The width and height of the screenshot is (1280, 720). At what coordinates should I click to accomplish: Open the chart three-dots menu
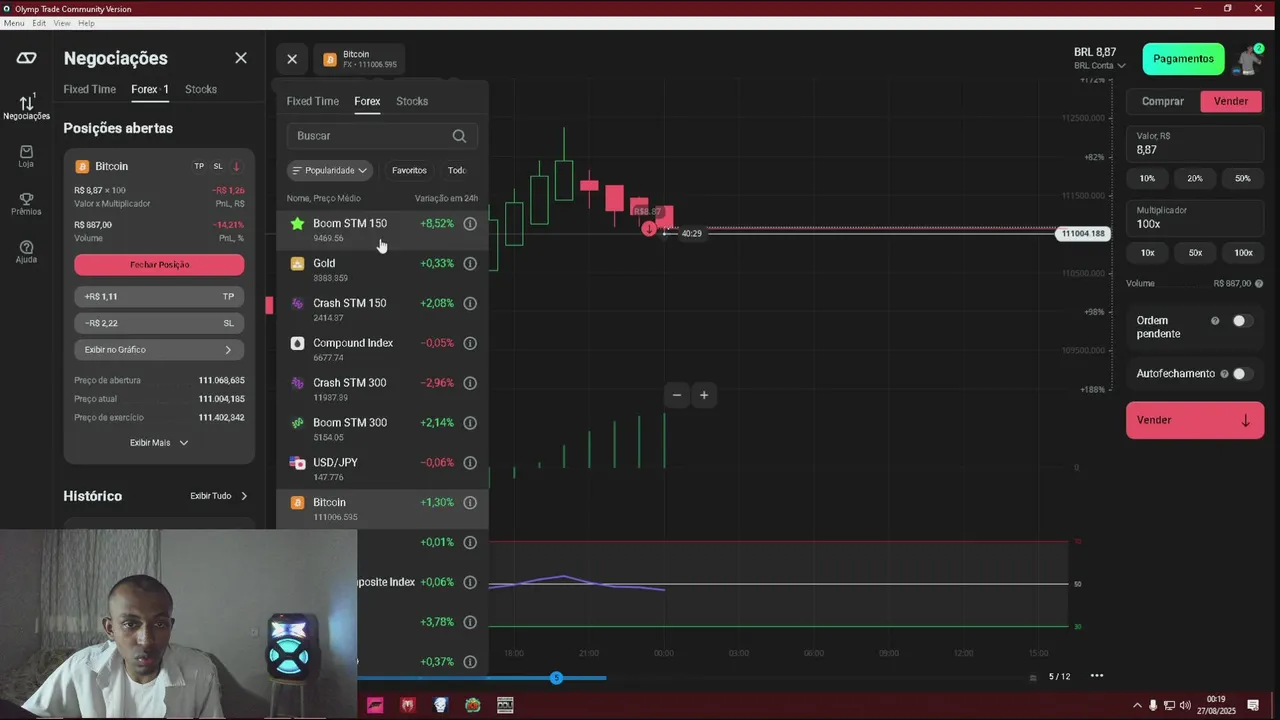click(x=1097, y=676)
